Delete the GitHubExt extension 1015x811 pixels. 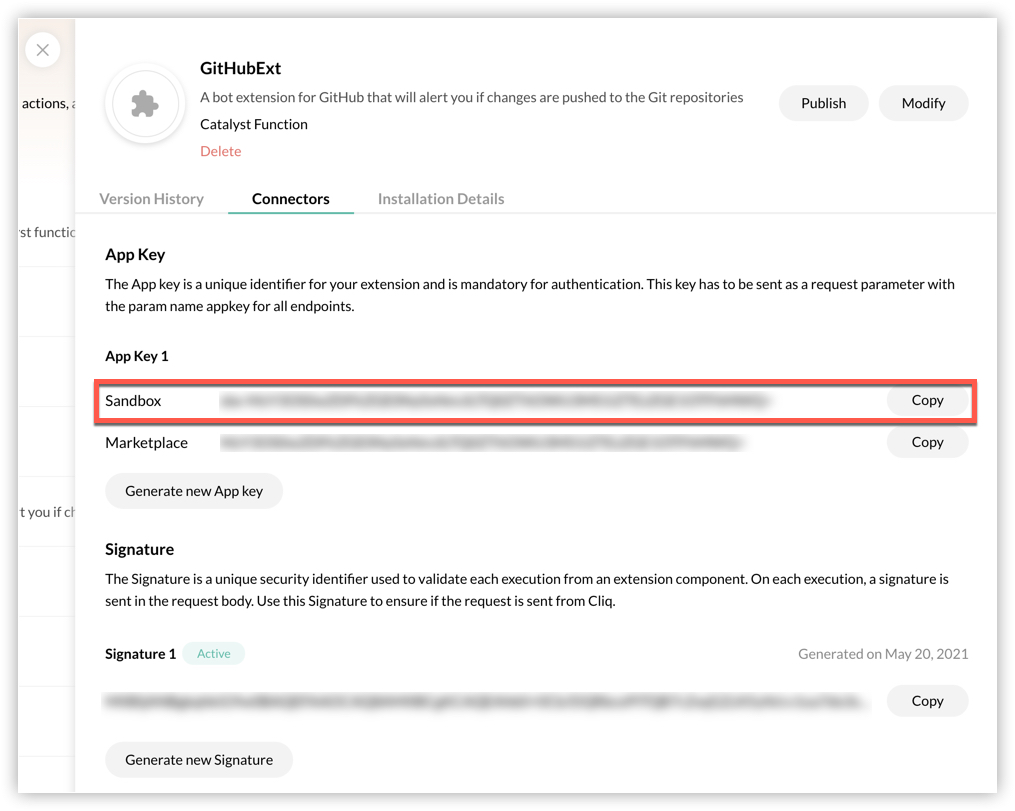click(221, 151)
